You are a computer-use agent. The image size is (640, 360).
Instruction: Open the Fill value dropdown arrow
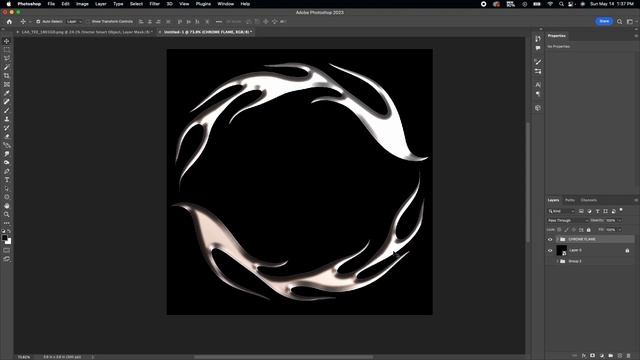tap(620, 230)
